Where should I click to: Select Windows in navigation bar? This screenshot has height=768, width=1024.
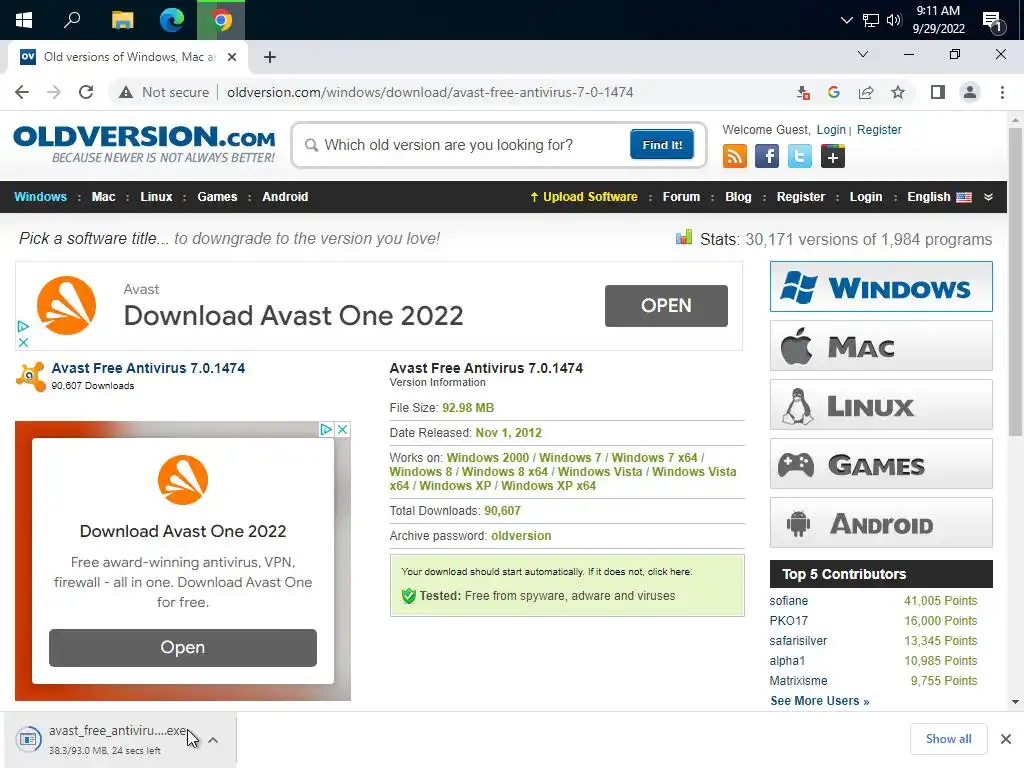pyautogui.click(x=40, y=197)
